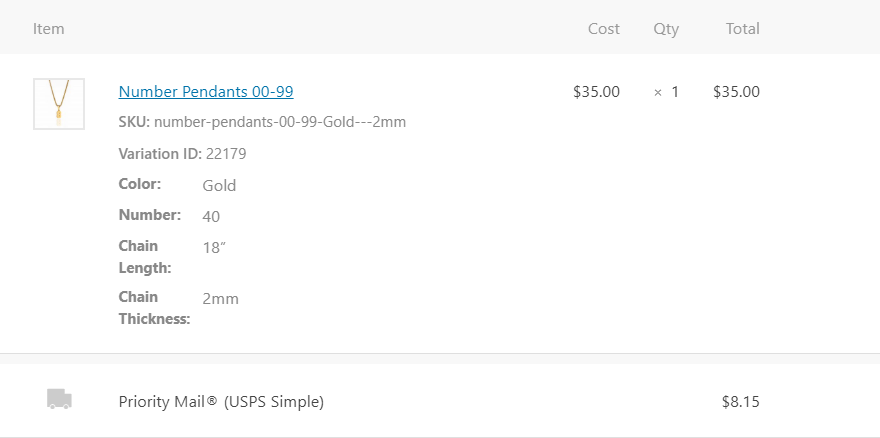Click the 18″ chain length value
The width and height of the screenshot is (880, 438).
[x=214, y=248]
